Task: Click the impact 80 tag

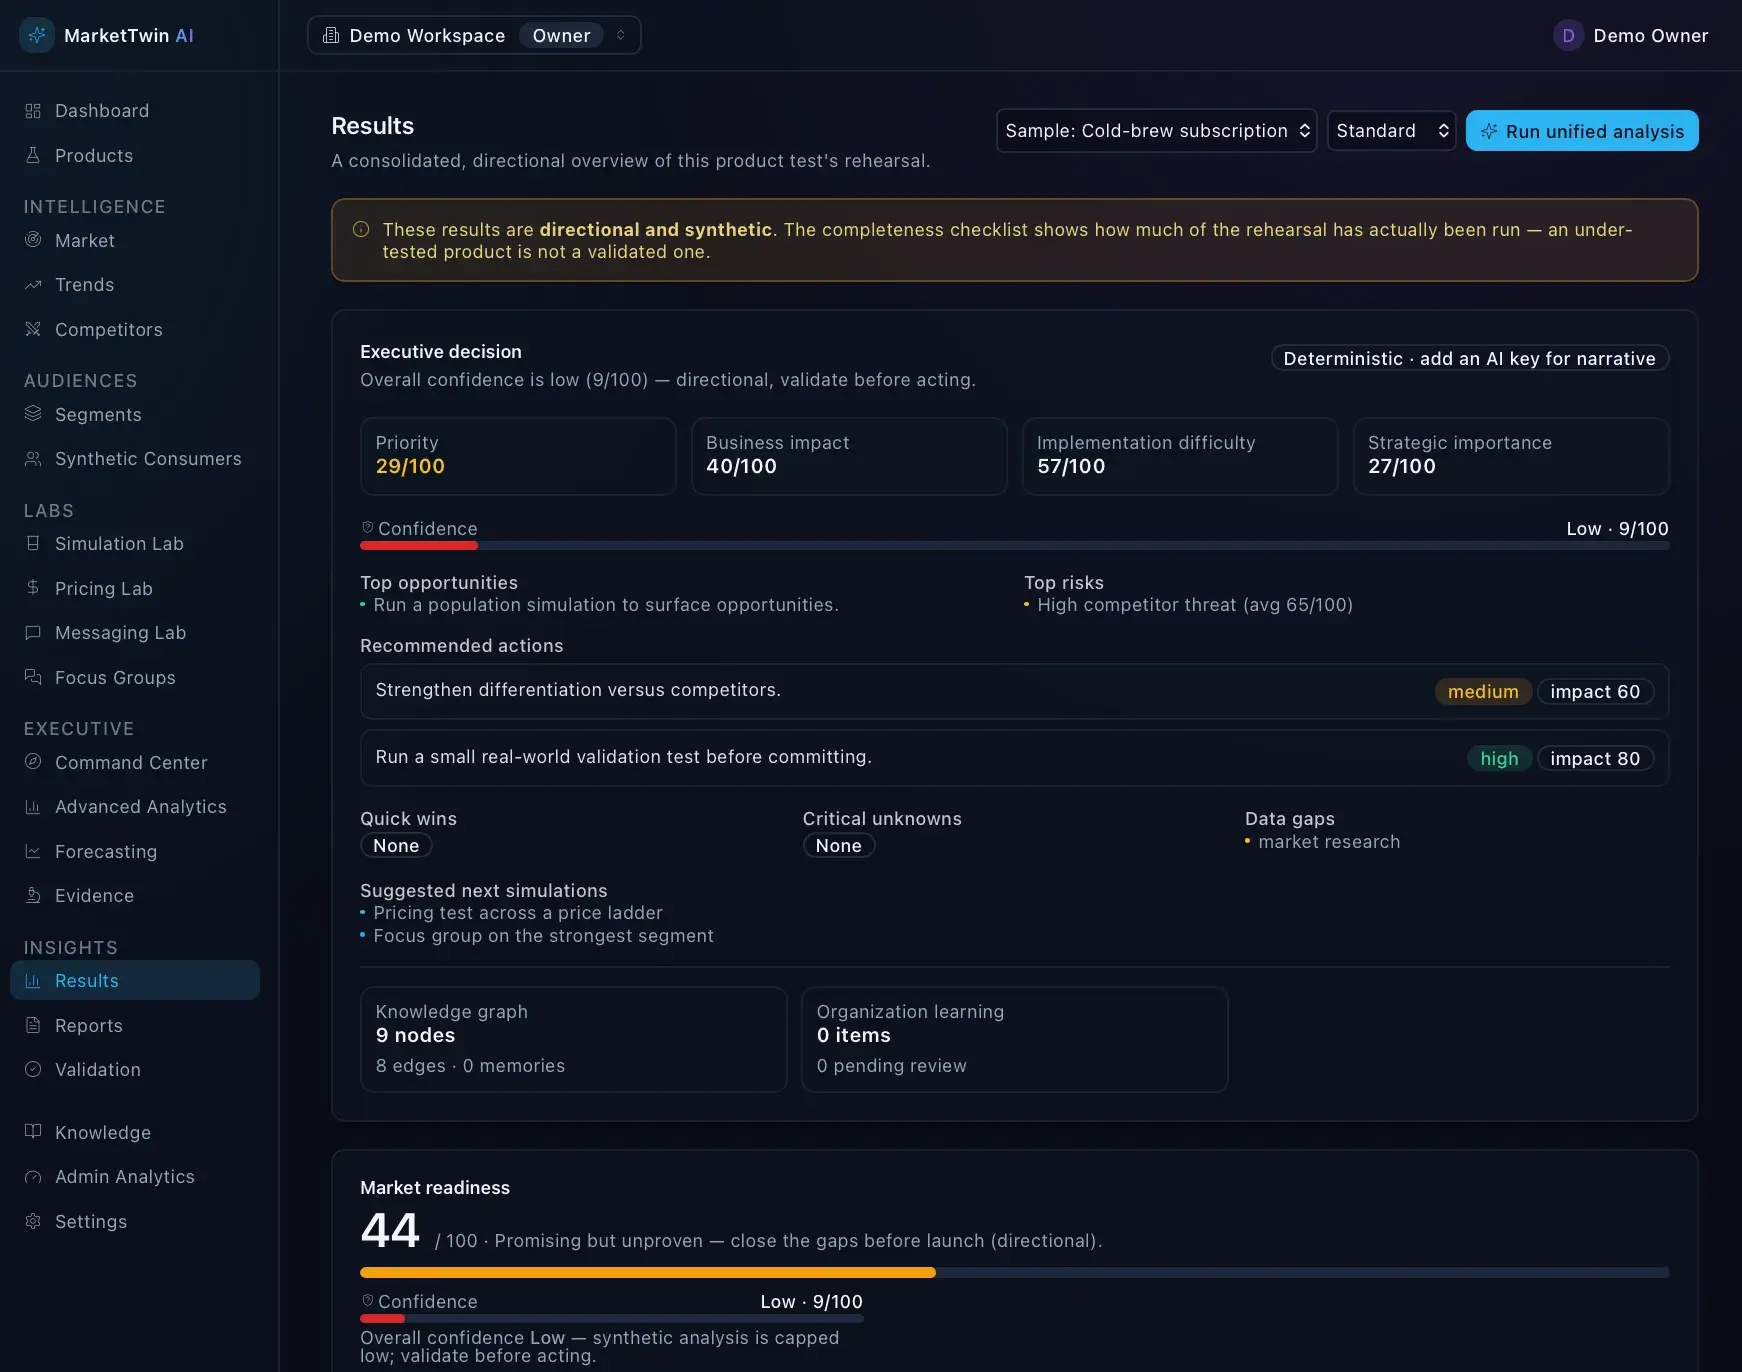Action: tap(1595, 758)
